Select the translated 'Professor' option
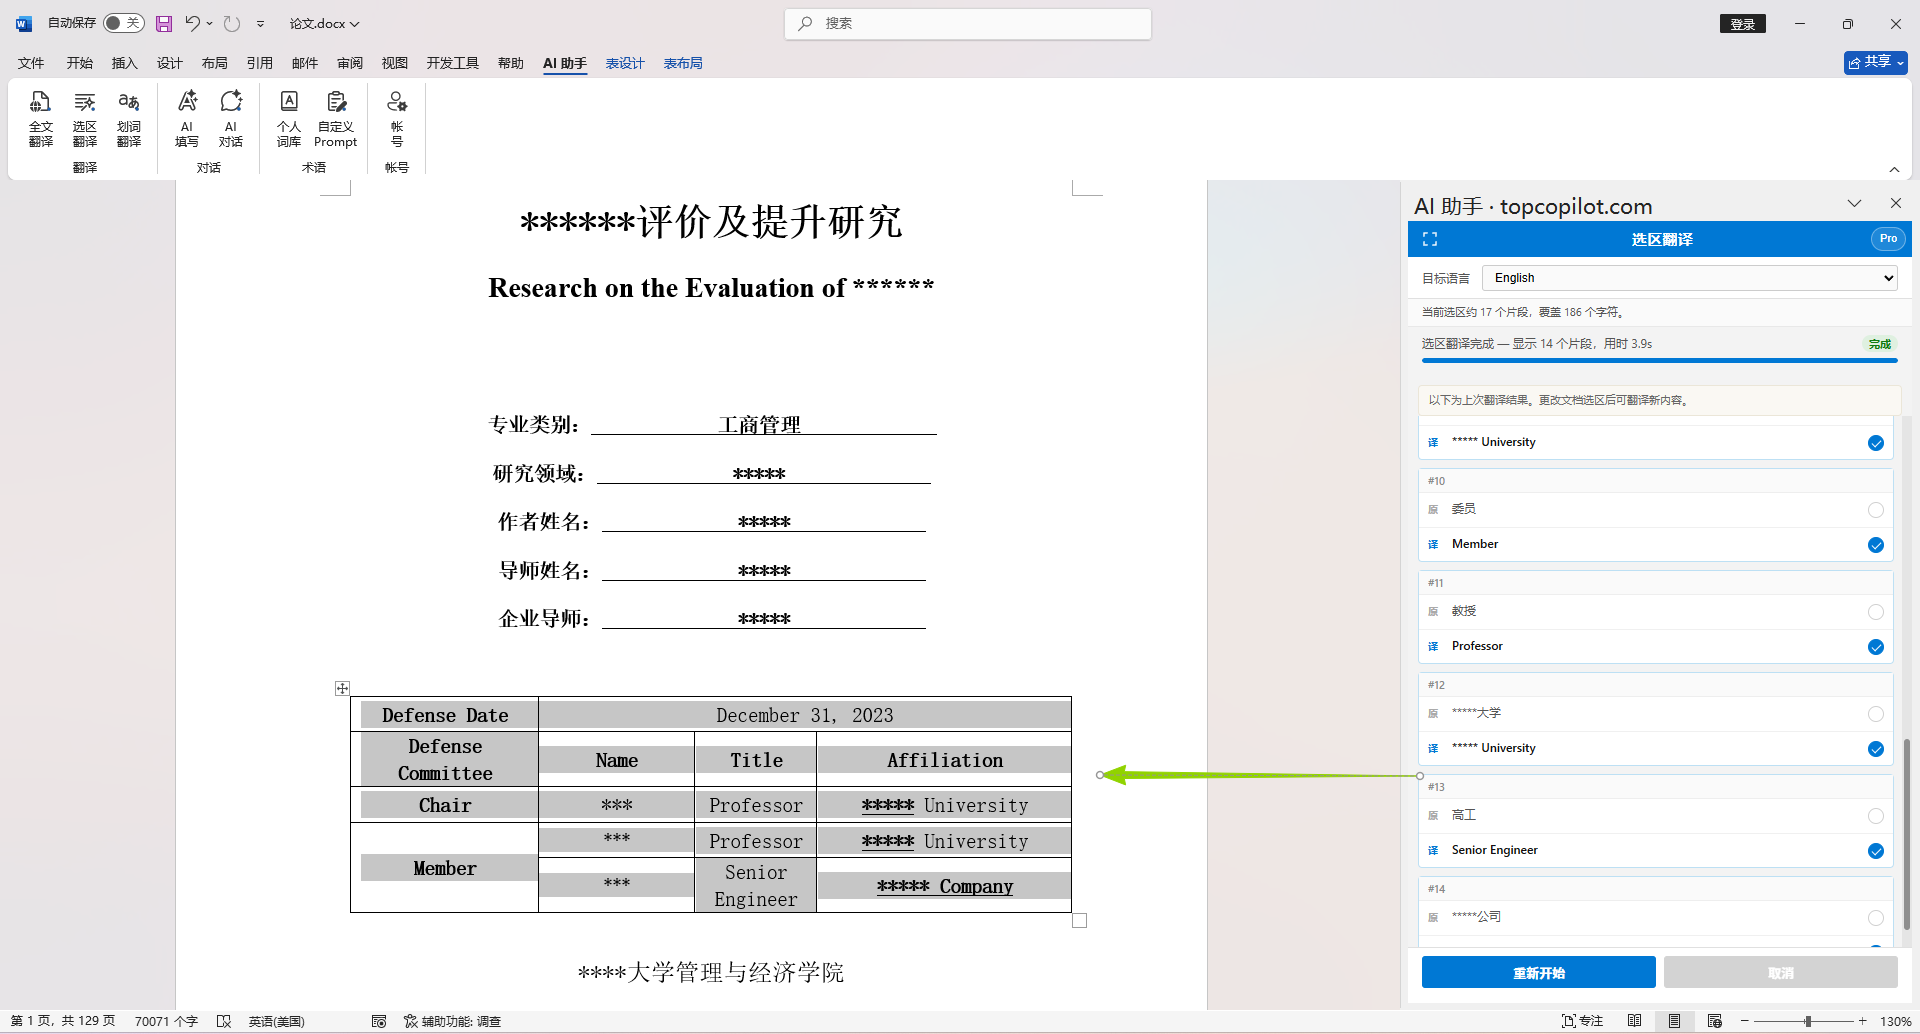 pyautogui.click(x=1876, y=647)
